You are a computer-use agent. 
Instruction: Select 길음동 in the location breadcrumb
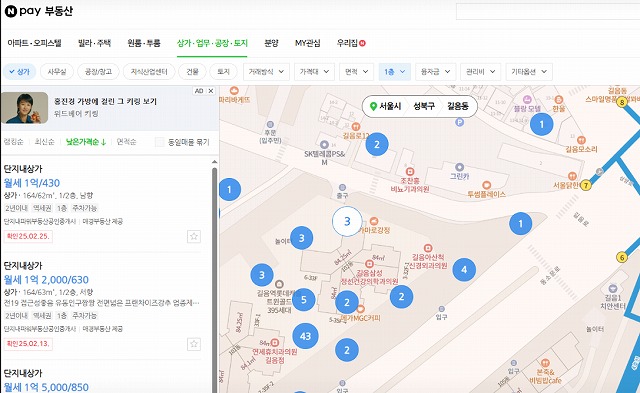click(458, 107)
